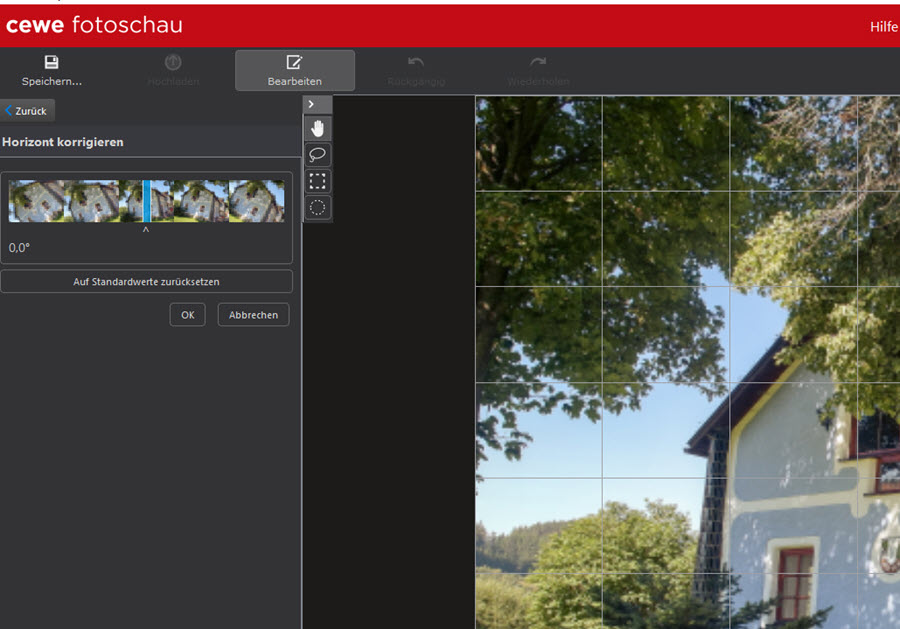Image resolution: width=900 pixels, height=629 pixels.
Task: Click Auf Standardwerte zurücksetzen button
Action: tap(146, 282)
